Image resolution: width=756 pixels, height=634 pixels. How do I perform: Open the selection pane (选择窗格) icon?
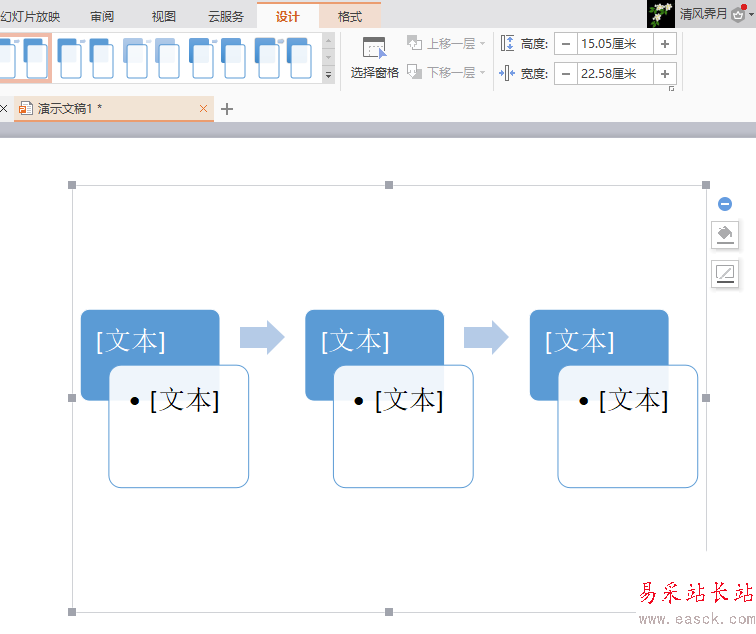coord(374,48)
